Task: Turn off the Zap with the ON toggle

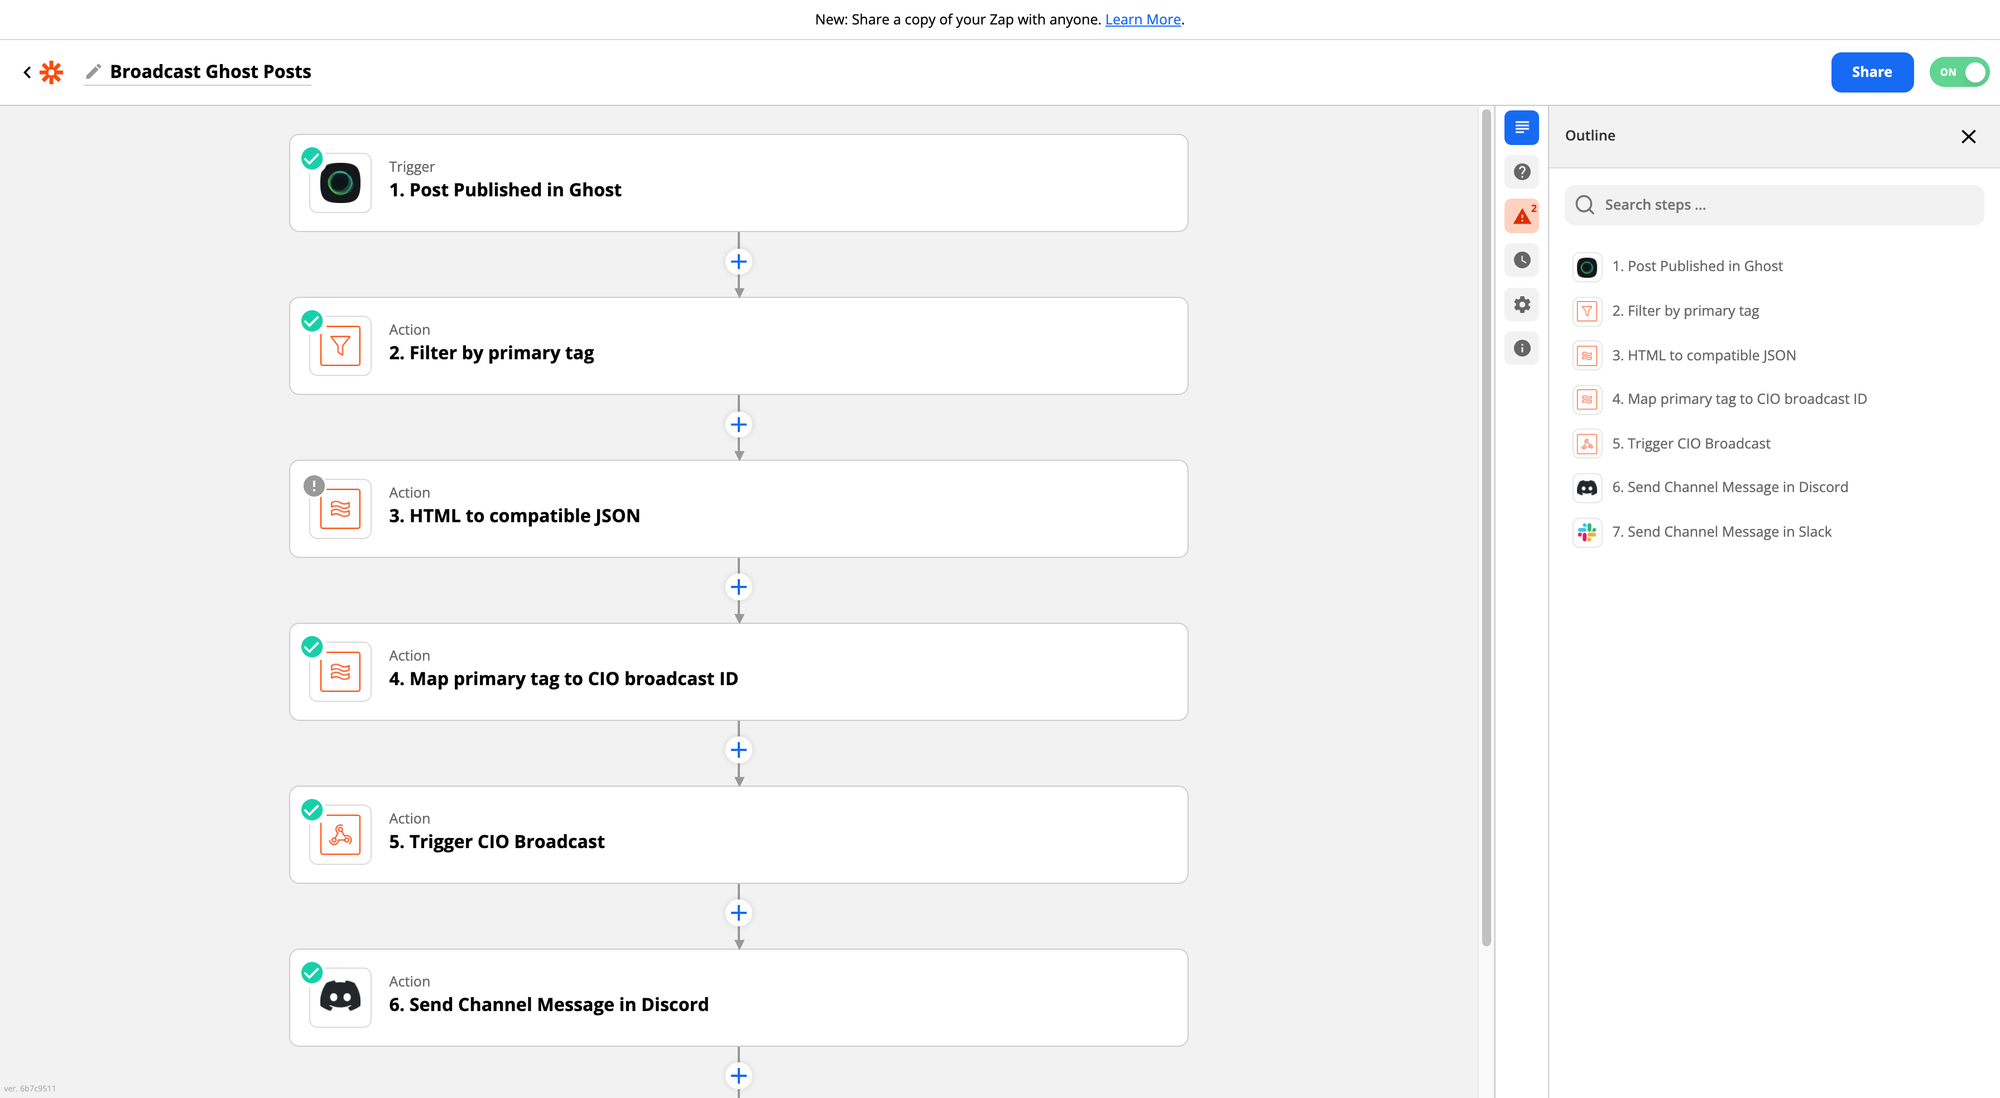Action: [x=1958, y=71]
